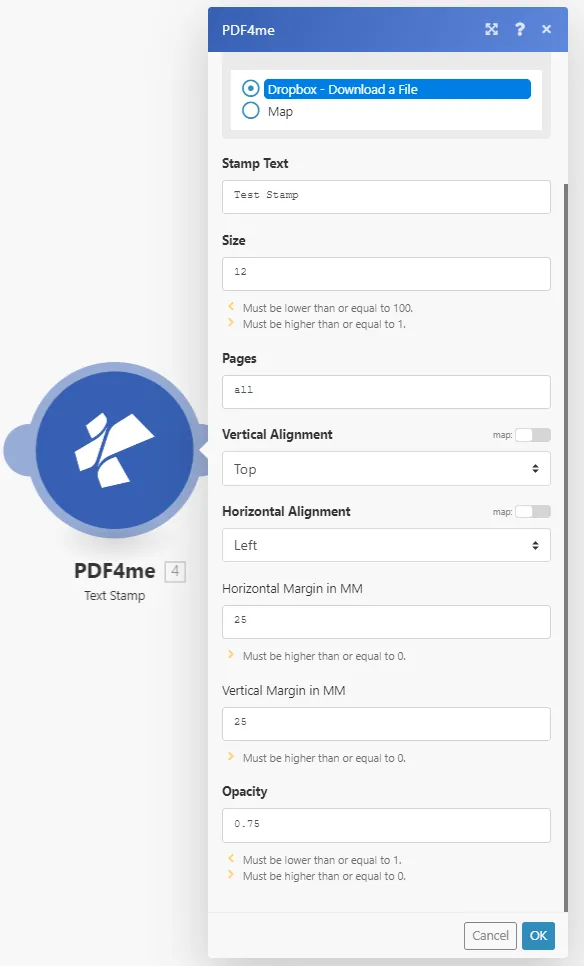Open help via the question mark icon

[520, 29]
